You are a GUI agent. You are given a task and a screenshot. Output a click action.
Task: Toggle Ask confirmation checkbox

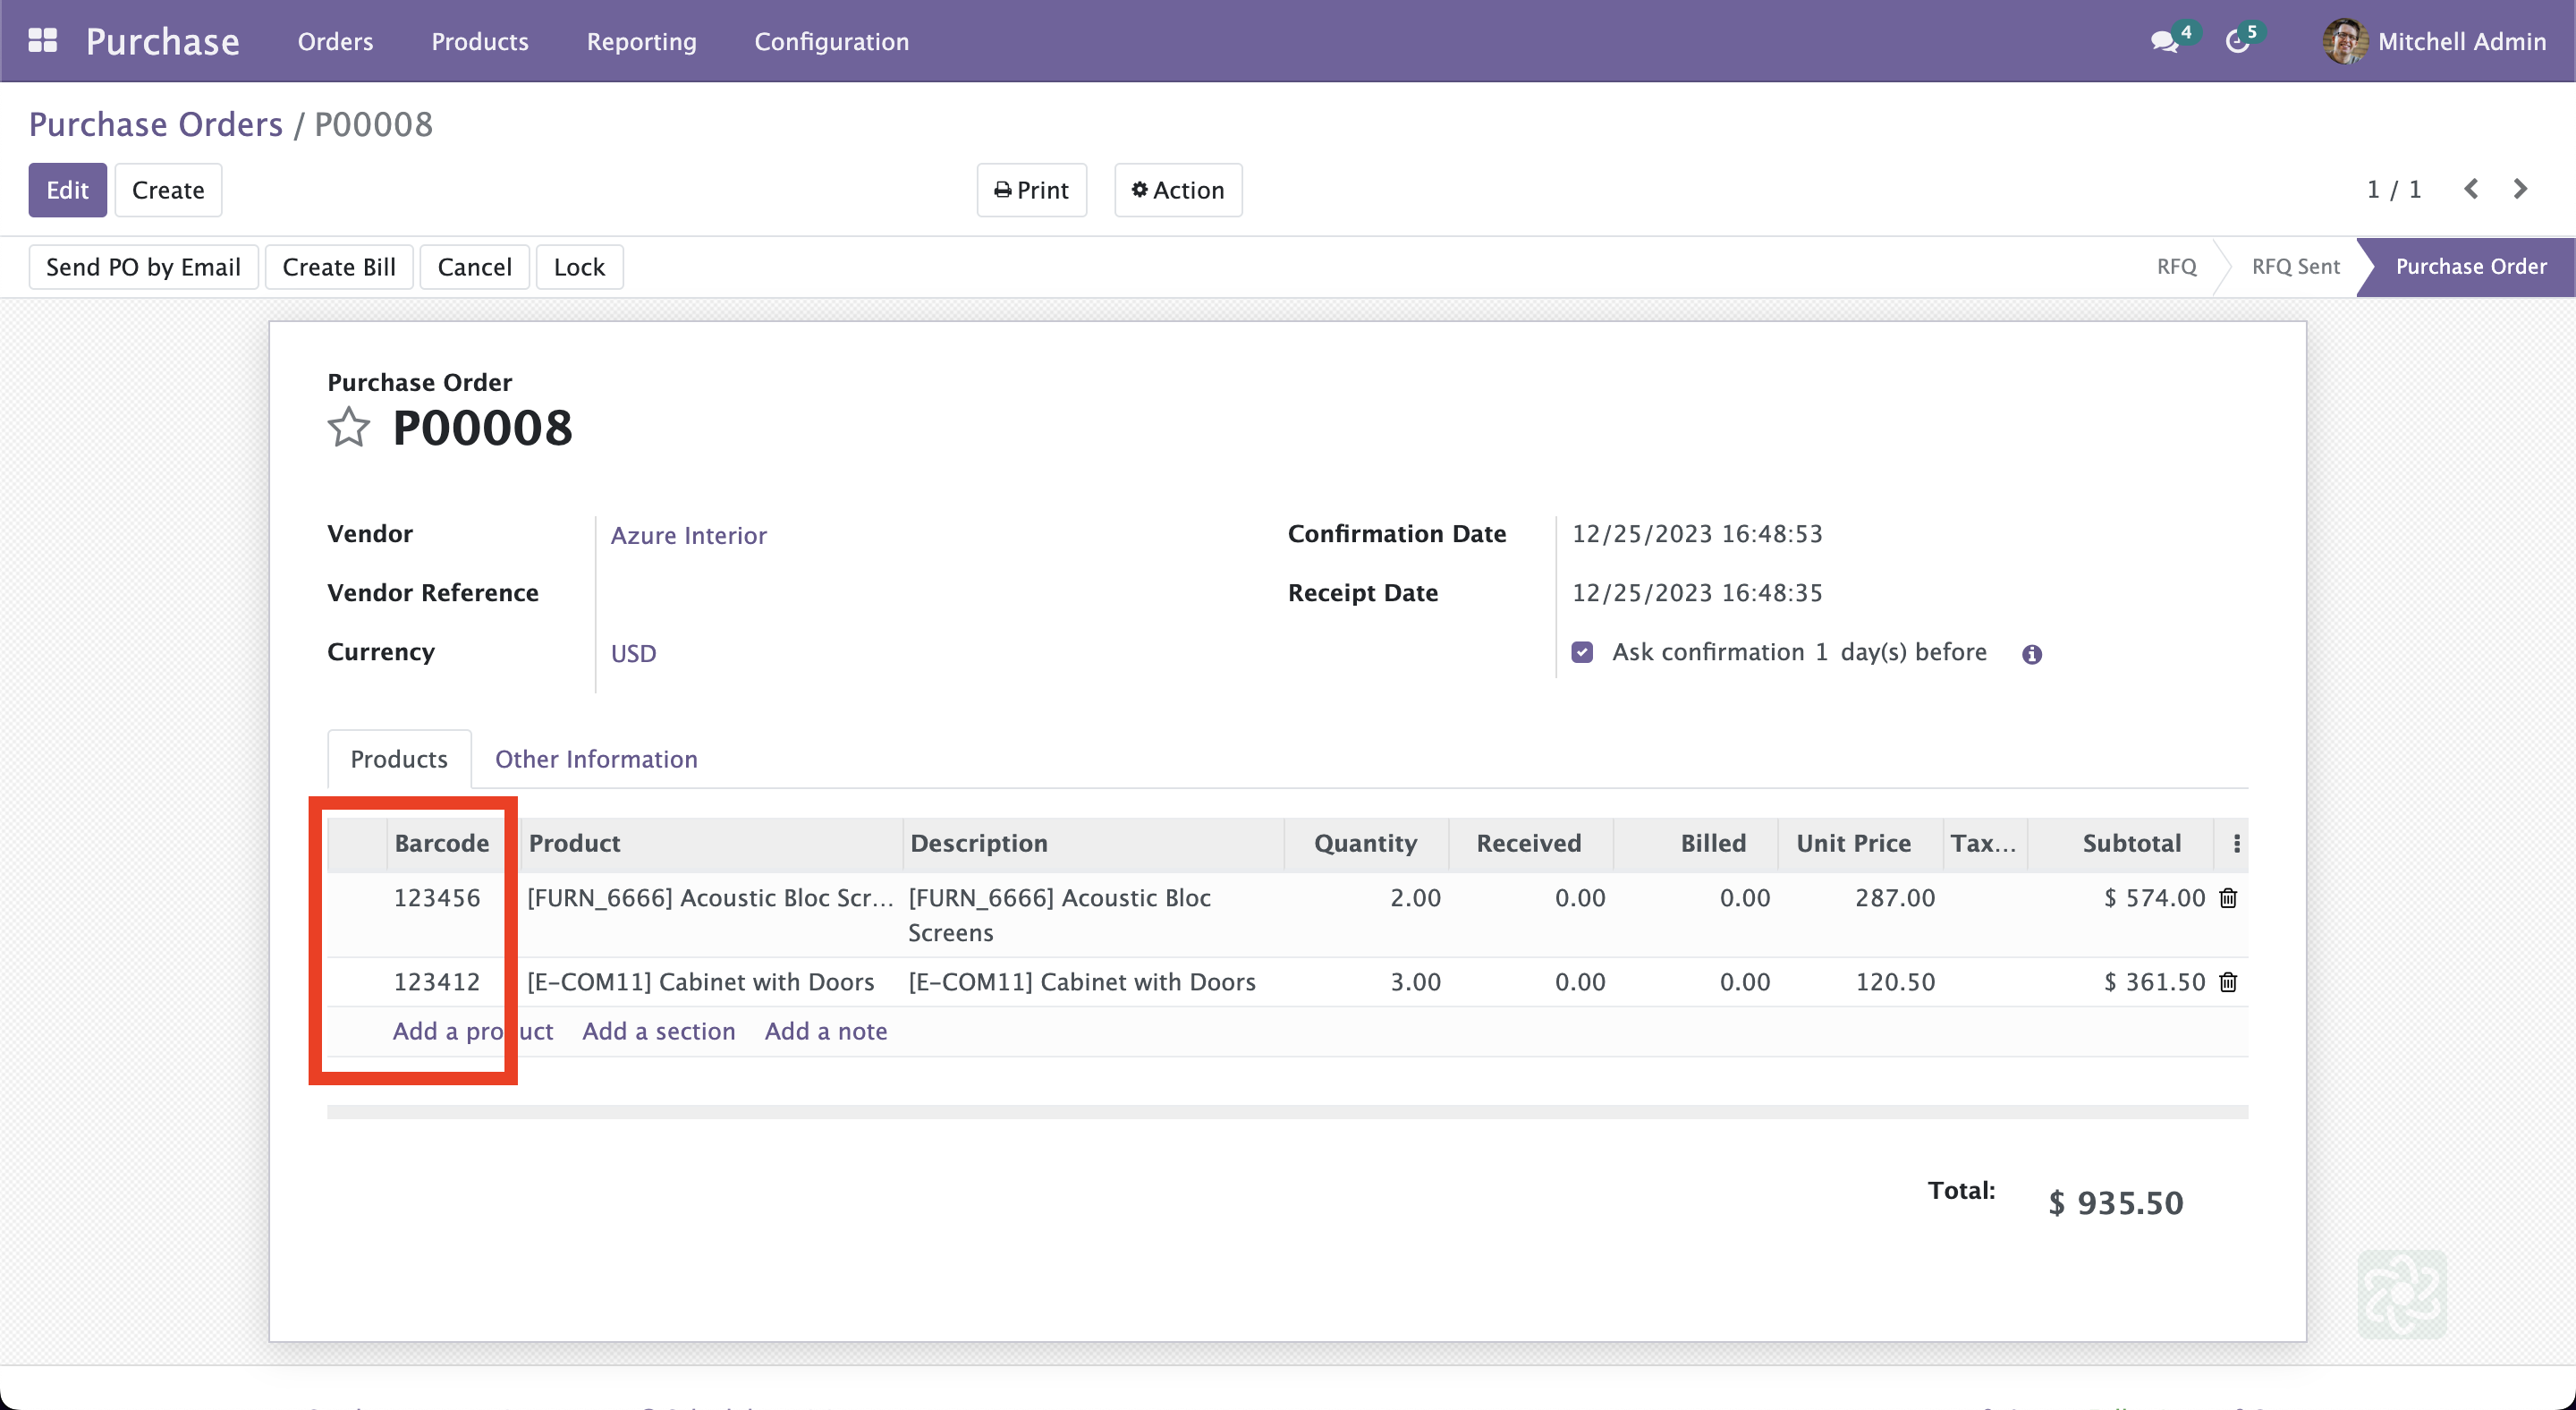[1582, 652]
